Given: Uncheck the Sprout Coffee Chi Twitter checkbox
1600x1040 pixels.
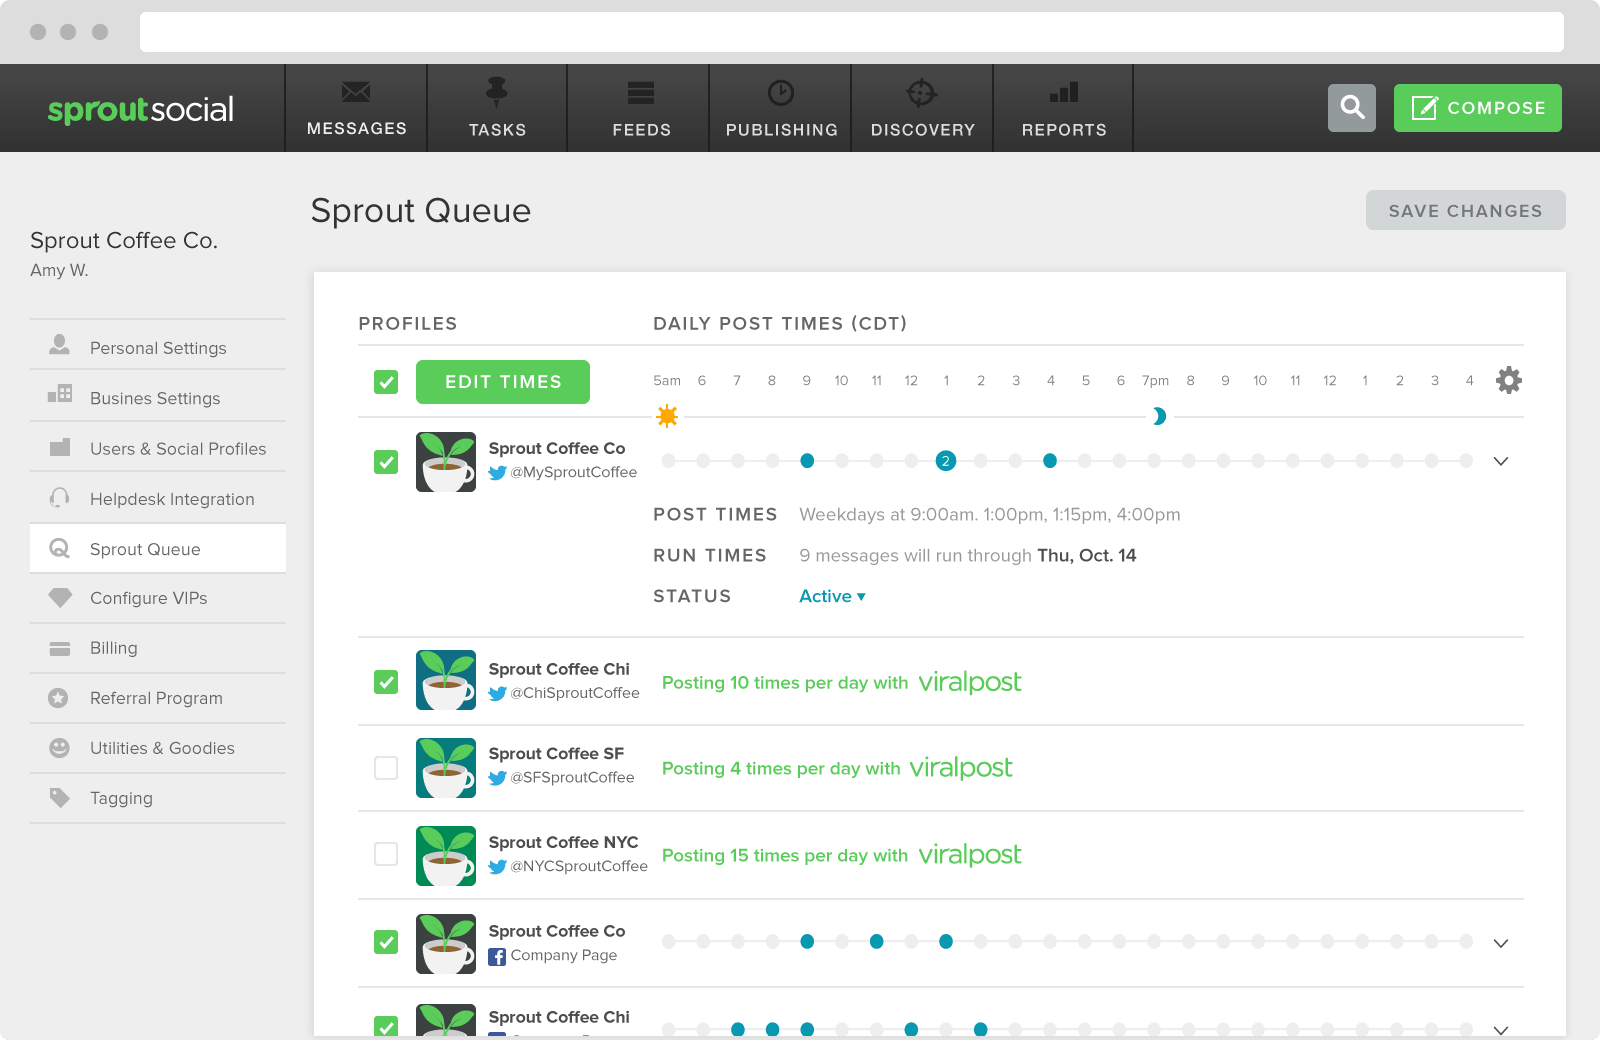Looking at the screenshot, I should tap(386, 682).
